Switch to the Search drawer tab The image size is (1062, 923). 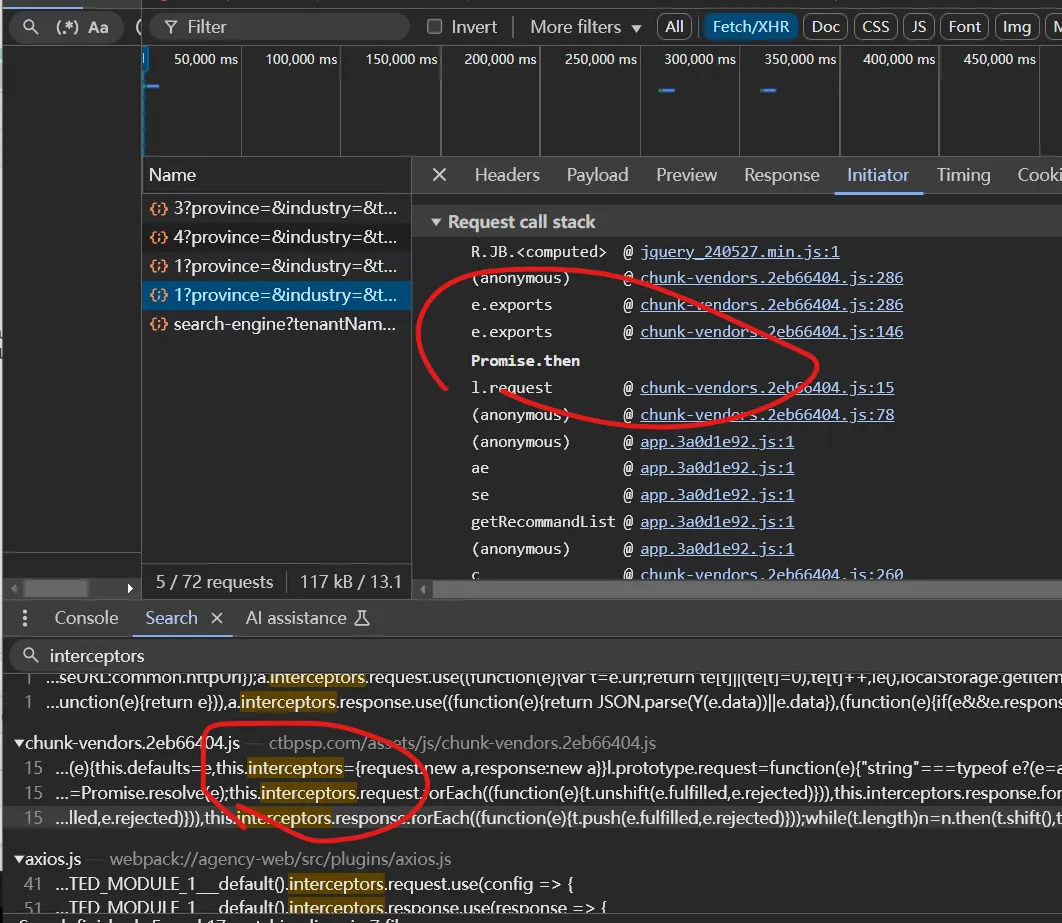tap(171, 618)
